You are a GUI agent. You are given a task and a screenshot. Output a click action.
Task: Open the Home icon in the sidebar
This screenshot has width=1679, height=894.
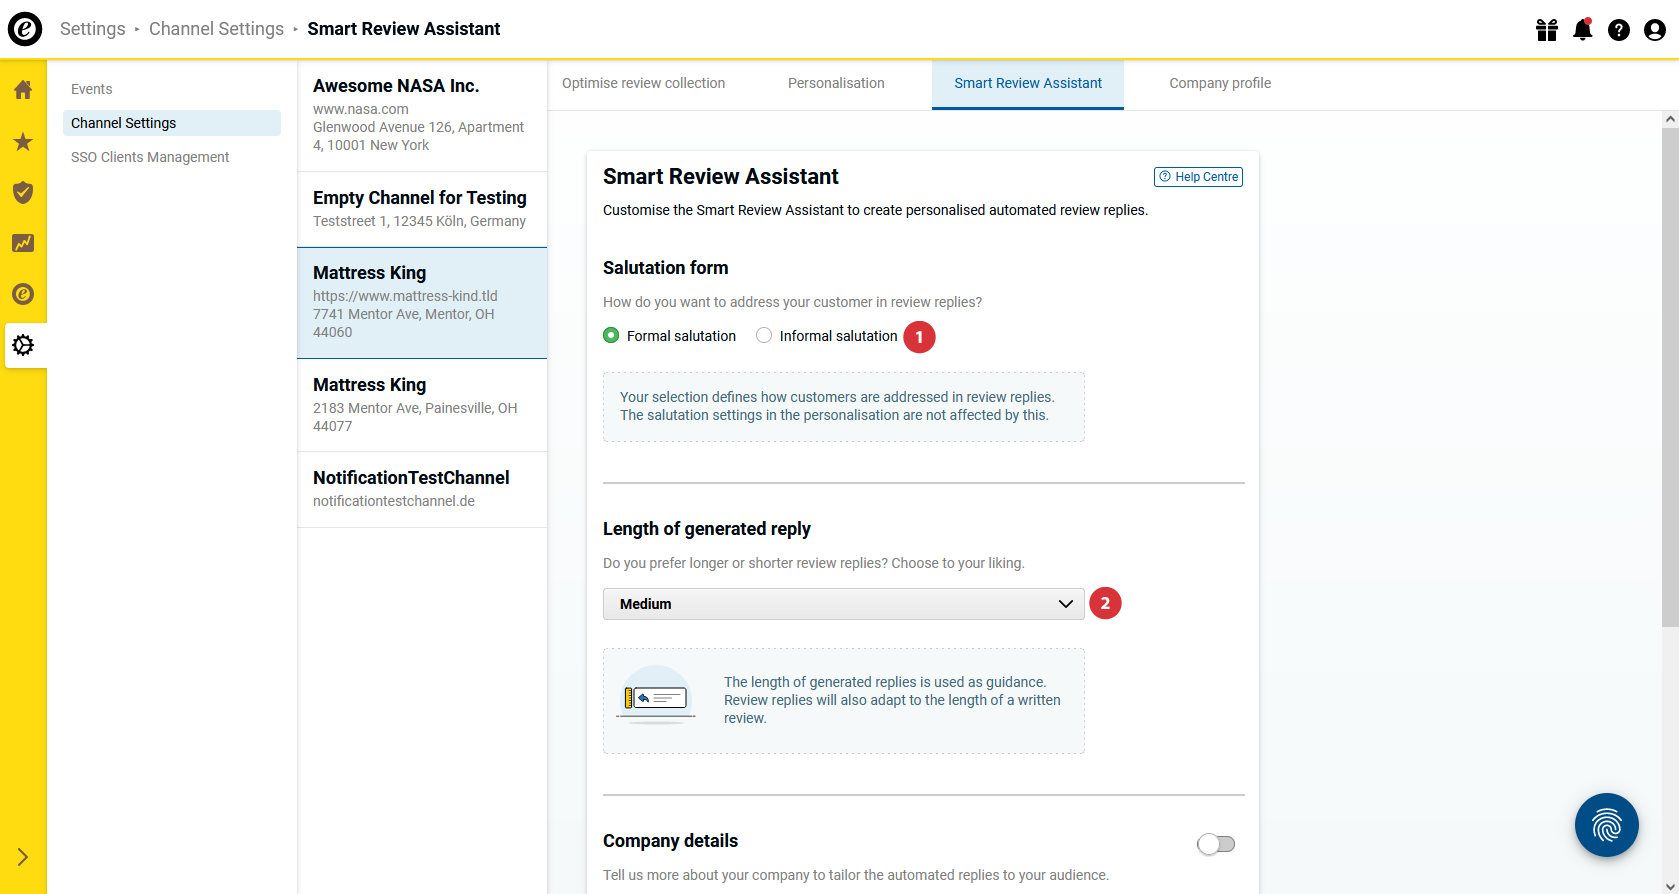tap(23, 90)
